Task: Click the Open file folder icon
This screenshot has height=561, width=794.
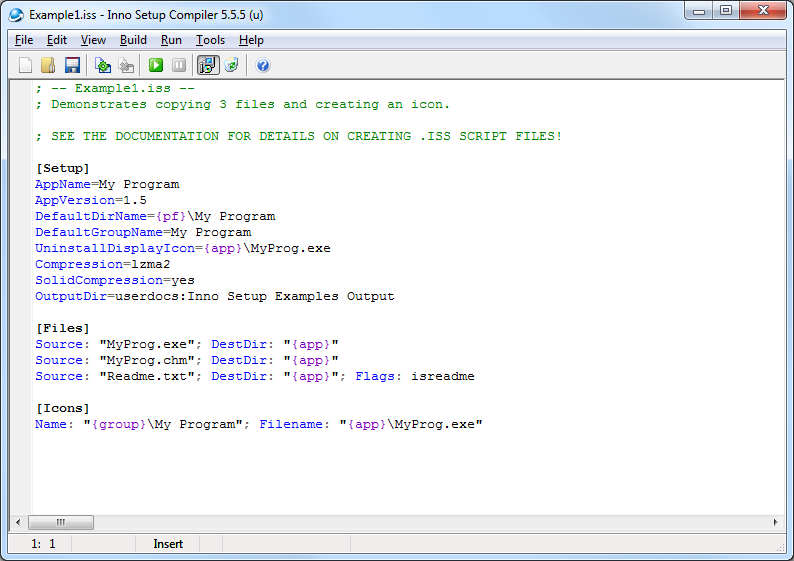Action: click(x=49, y=65)
